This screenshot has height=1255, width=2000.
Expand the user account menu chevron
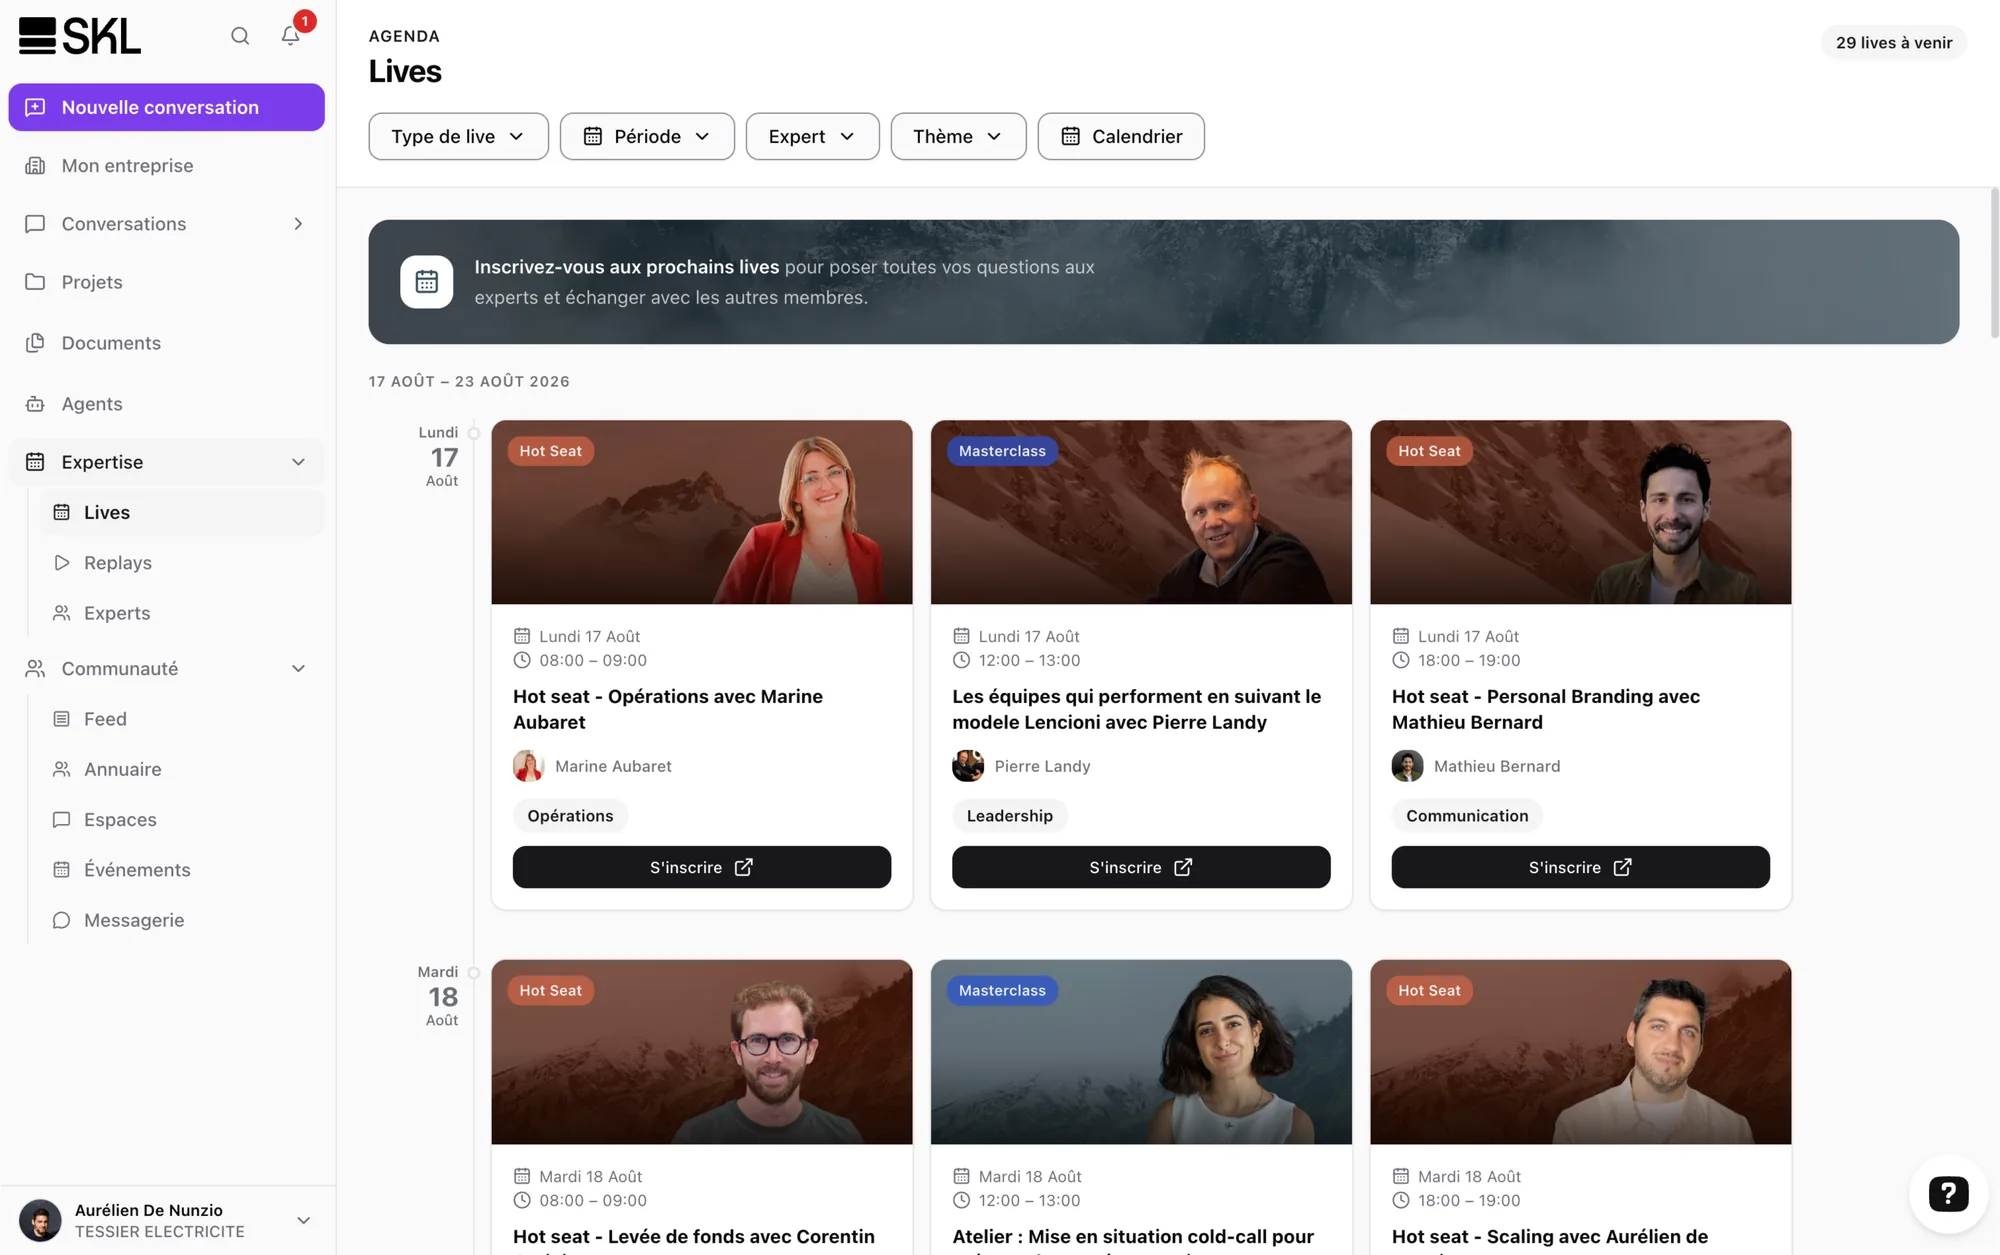pyautogui.click(x=304, y=1220)
